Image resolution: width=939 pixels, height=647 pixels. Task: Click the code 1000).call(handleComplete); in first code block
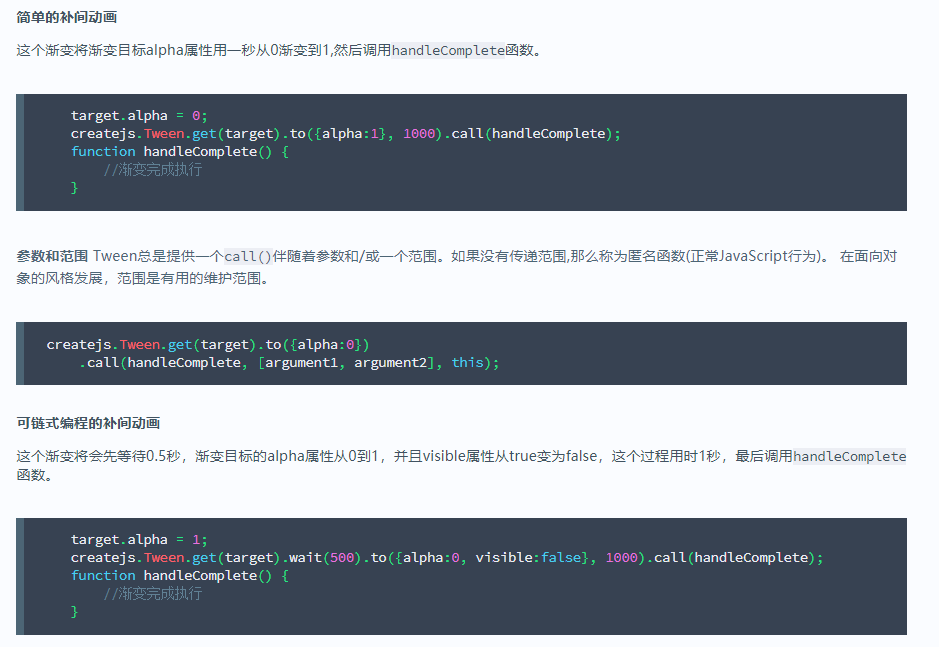pyautogui.click(x=512, y=134)
